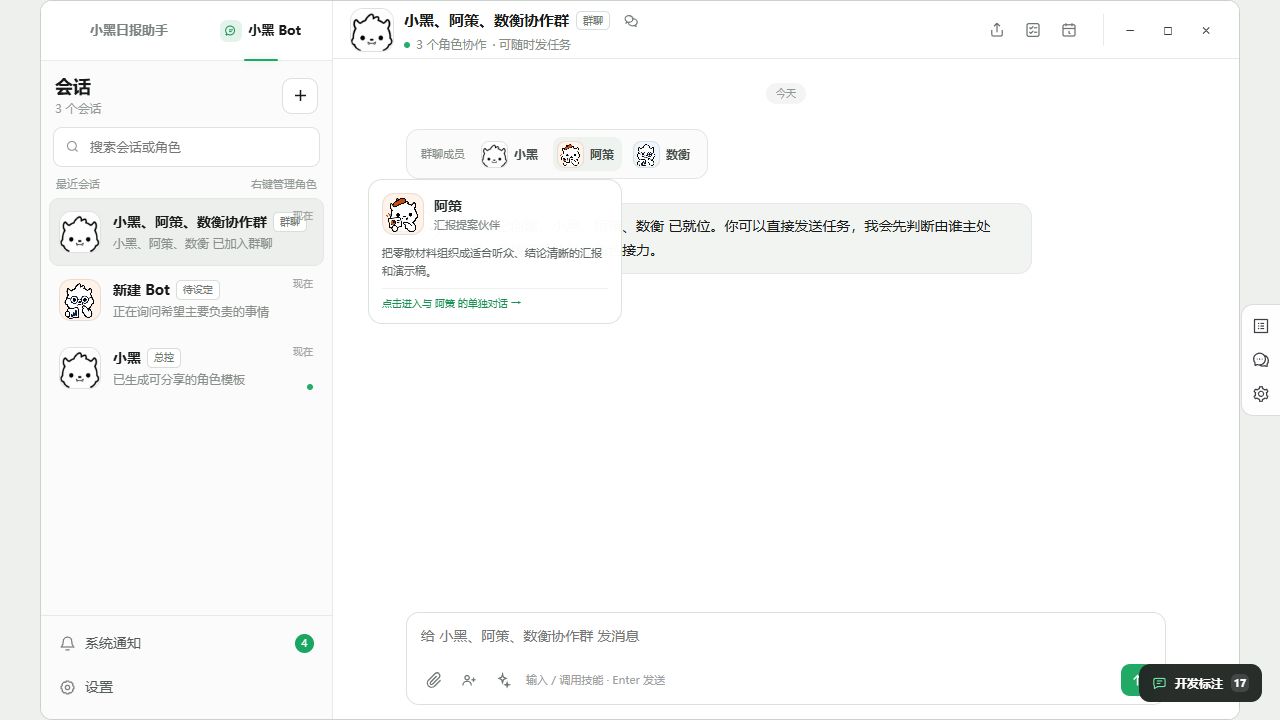The height and width of the screenshot is (720, 1280).
Task: Open the skills sparkle icon in the input toolbar
Action: tap(504, 680)
